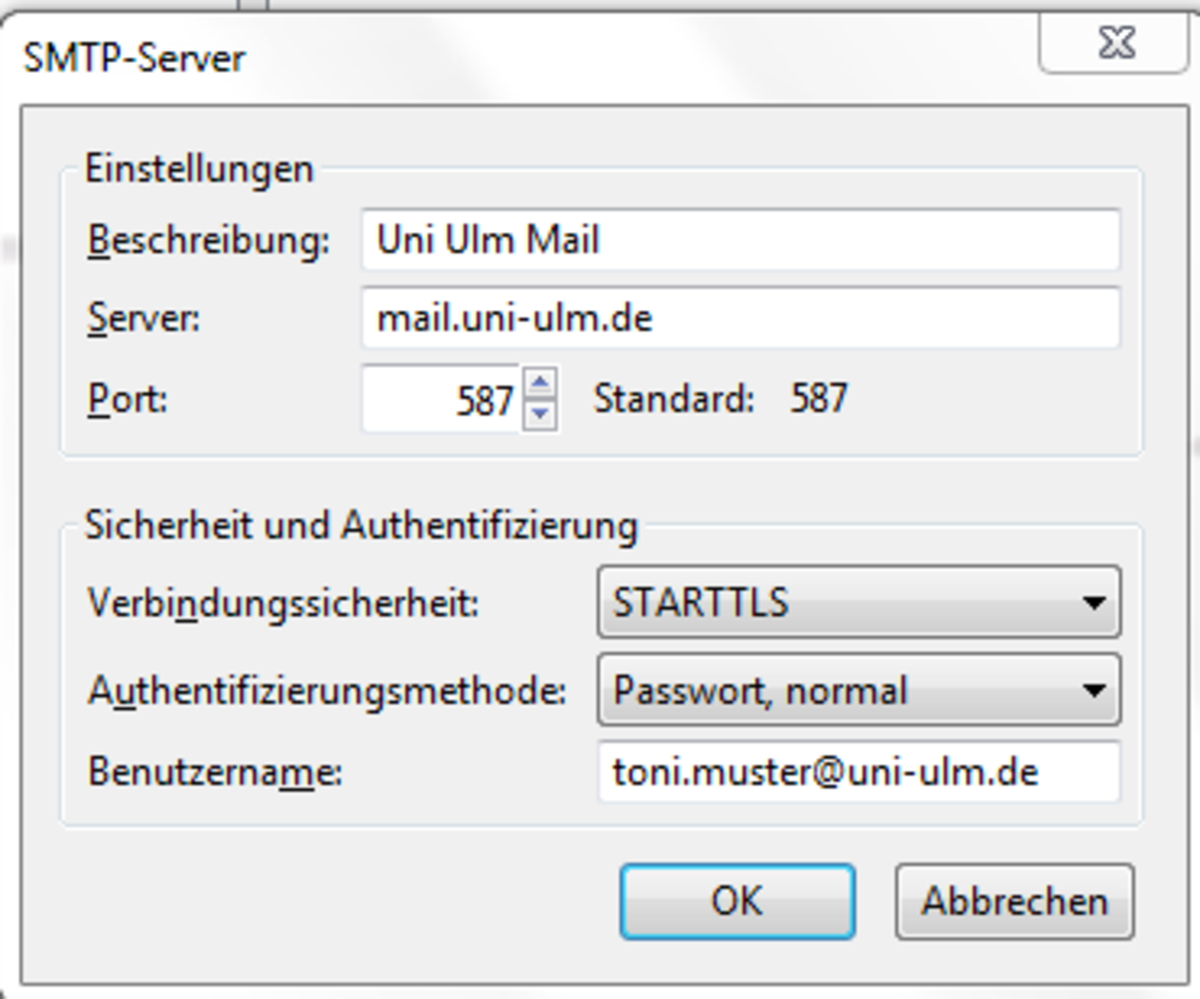Click the Port label
Screen dimensions: 1200x999
[x=128, y=400]
